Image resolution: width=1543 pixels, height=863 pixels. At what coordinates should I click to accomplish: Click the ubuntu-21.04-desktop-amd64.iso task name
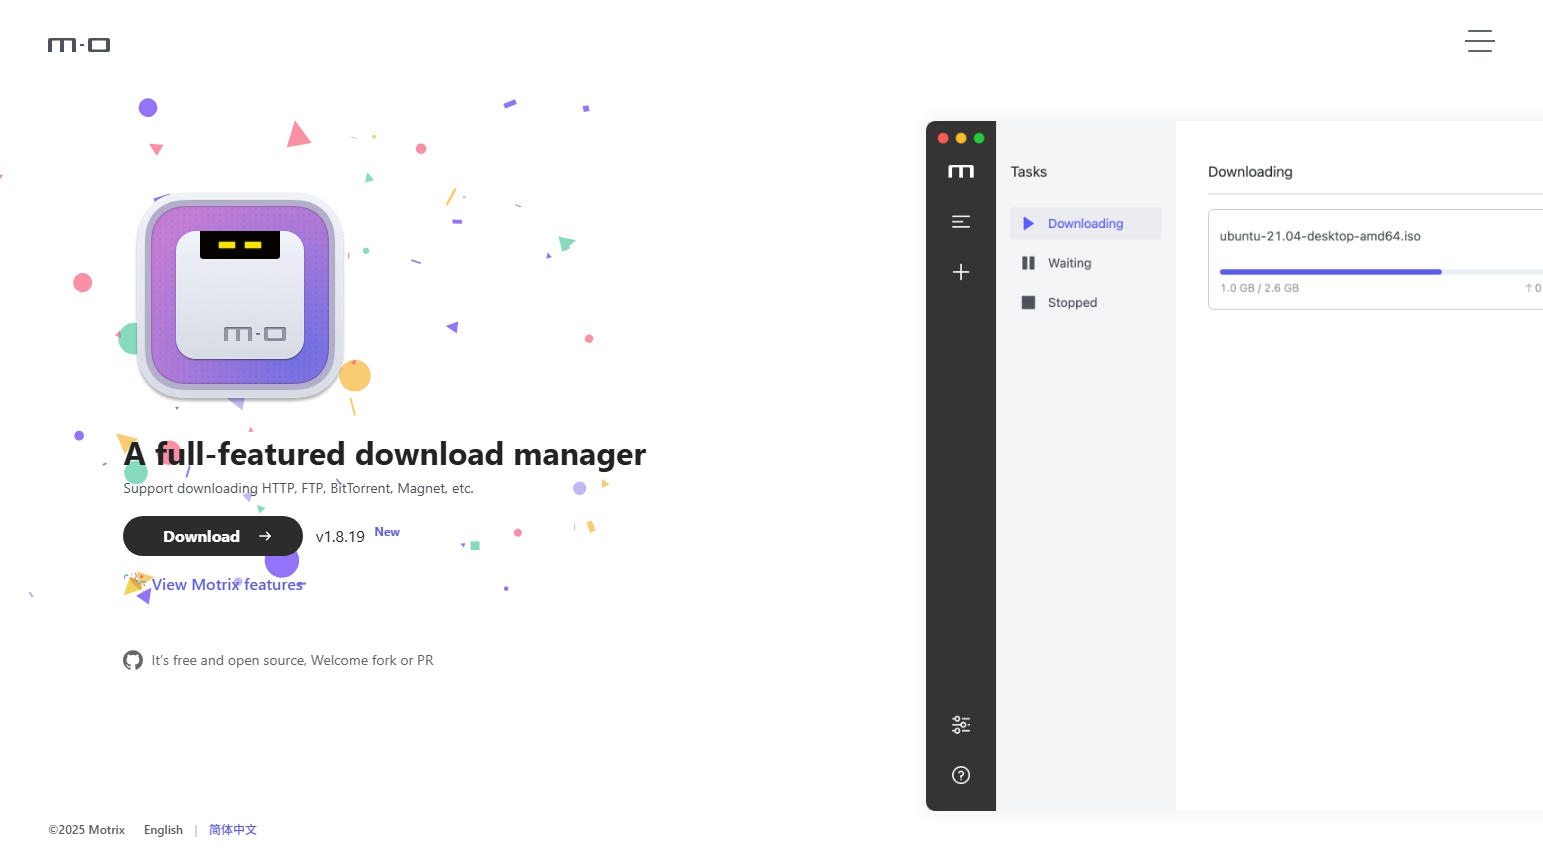tap(1320, 237)
